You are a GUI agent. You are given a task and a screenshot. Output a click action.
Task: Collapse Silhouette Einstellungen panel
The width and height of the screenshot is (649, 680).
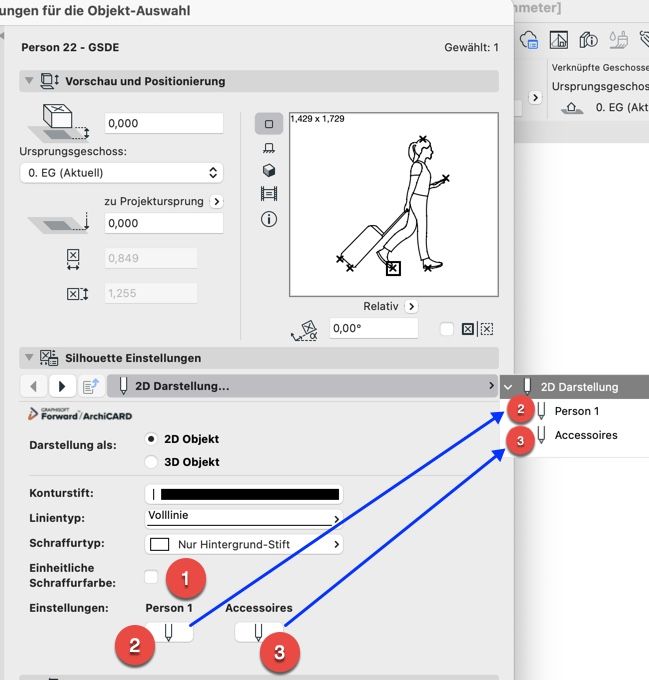29,357
